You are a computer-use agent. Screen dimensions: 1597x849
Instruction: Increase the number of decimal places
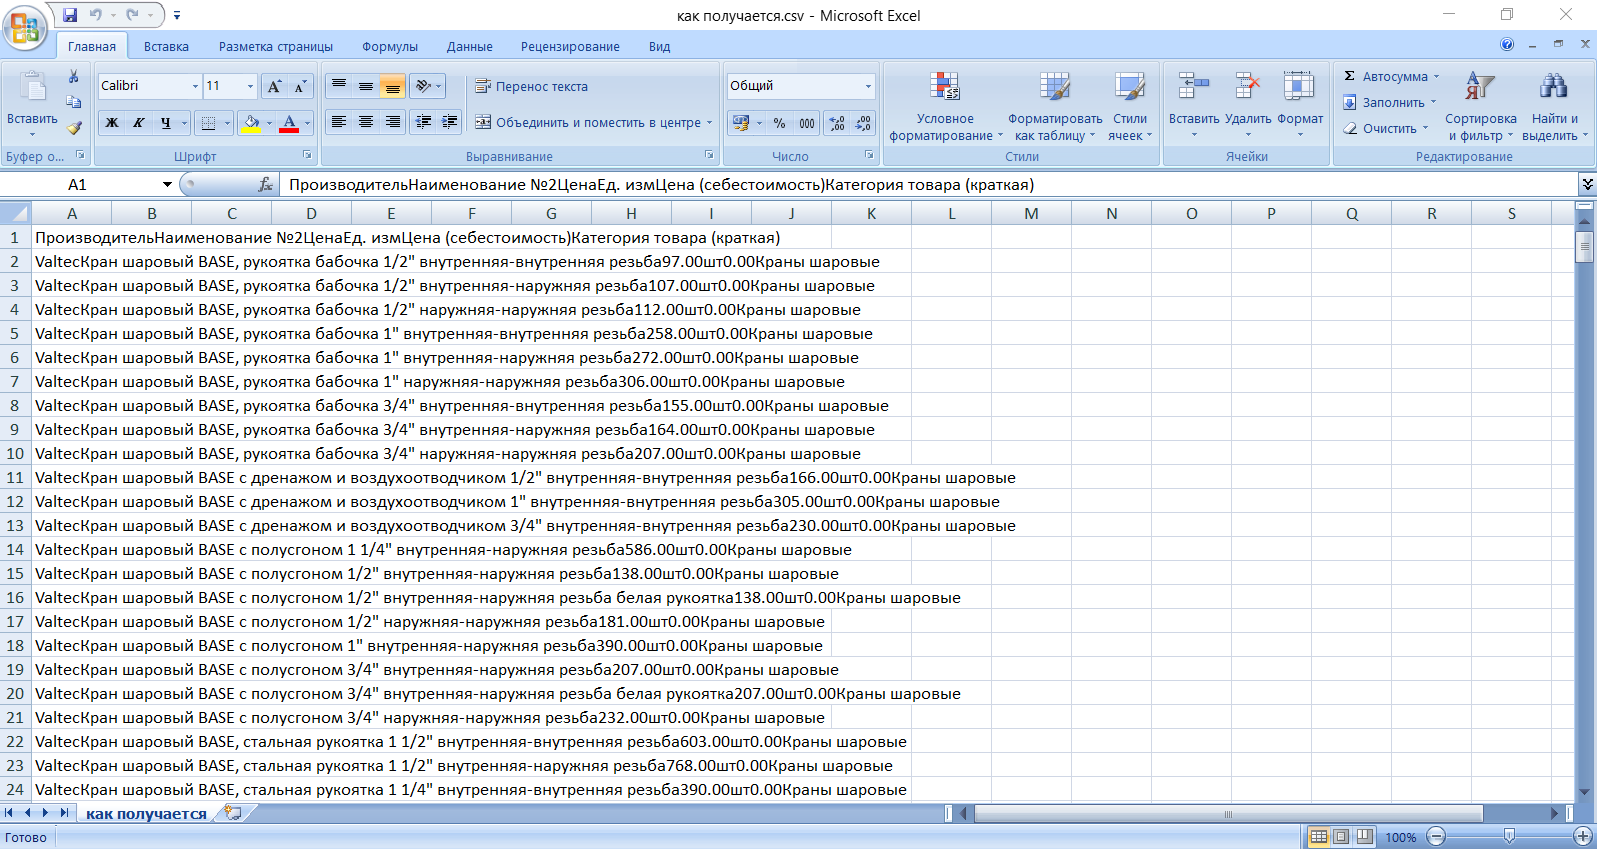tap(837, 123)
